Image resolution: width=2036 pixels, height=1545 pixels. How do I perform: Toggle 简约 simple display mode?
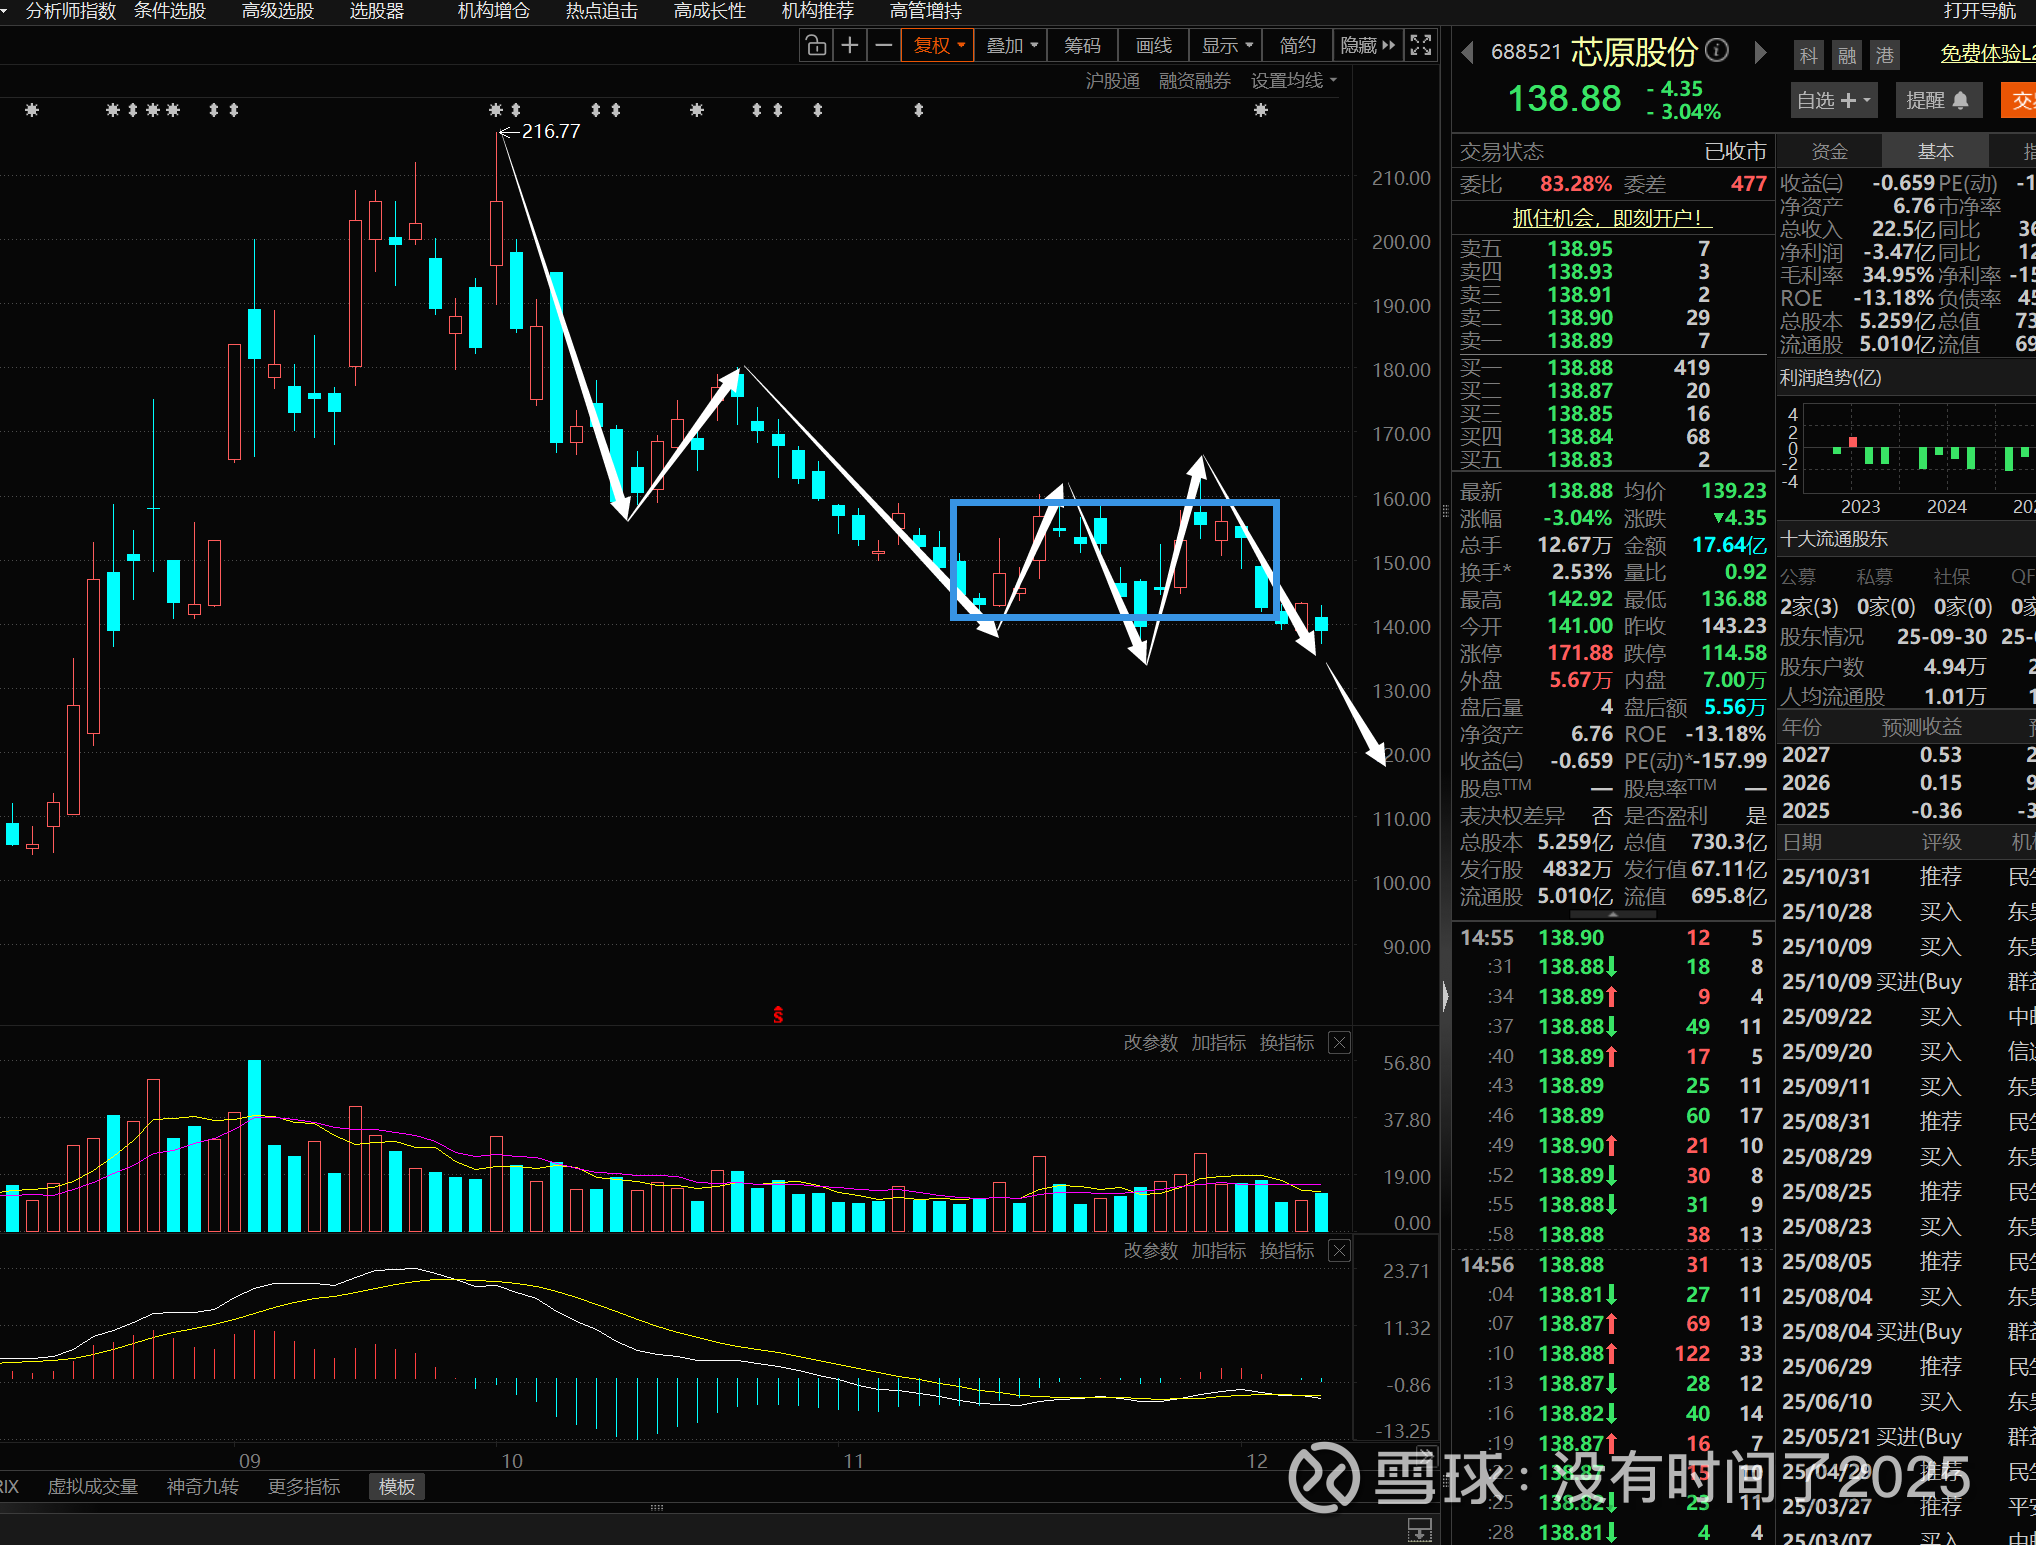click(1297, 45)
